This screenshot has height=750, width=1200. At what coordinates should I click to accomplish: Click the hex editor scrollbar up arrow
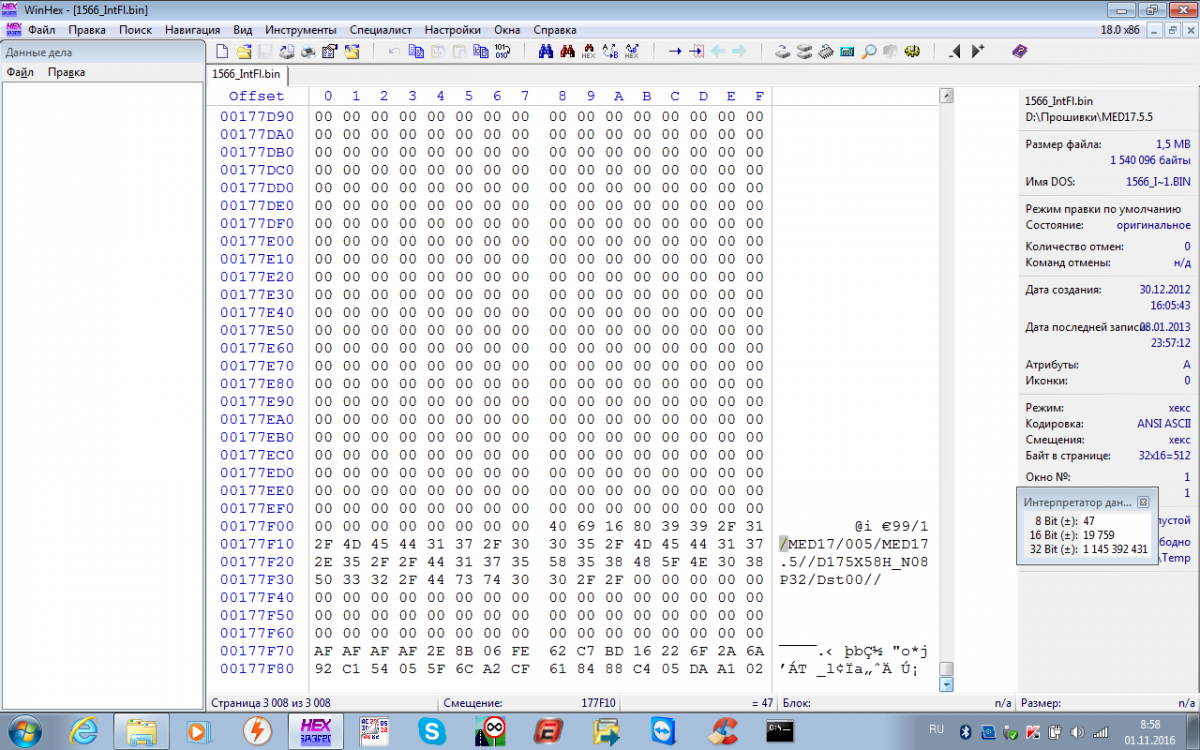[946, 96]
